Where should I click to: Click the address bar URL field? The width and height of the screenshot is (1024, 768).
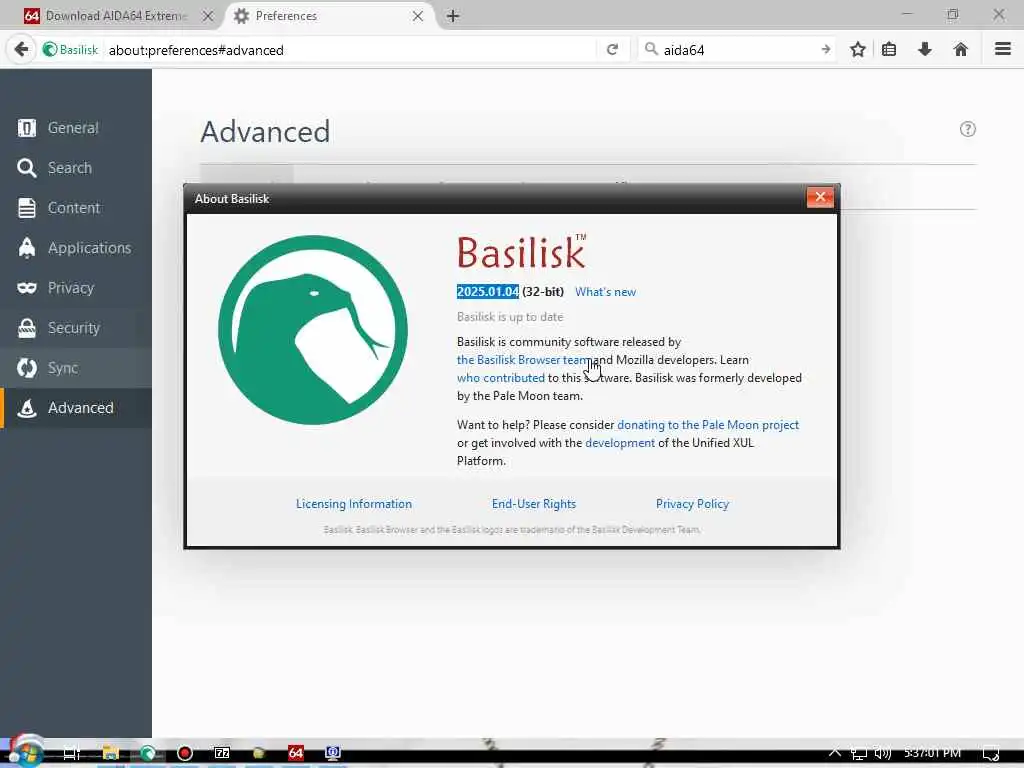pos(350,50)
